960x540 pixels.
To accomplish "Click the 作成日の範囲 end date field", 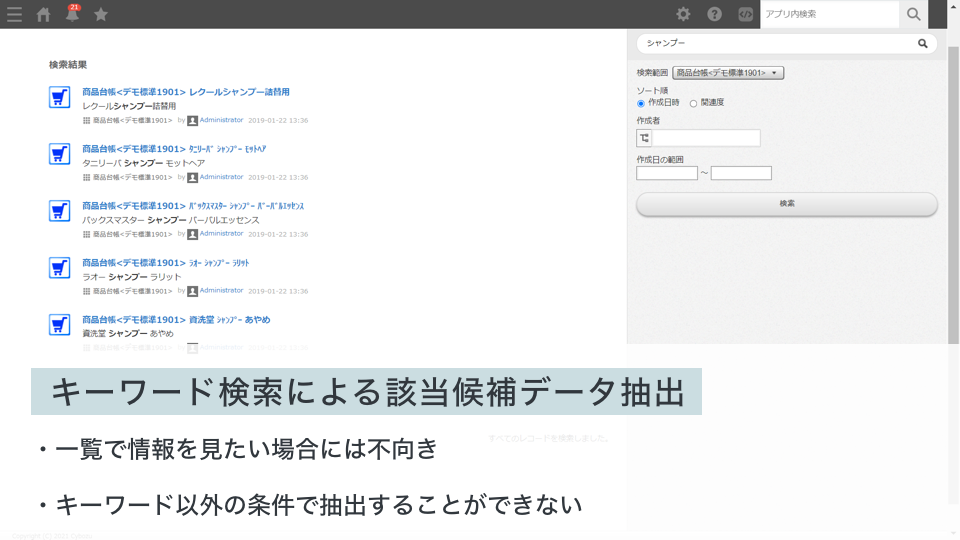I will (741, 173).
